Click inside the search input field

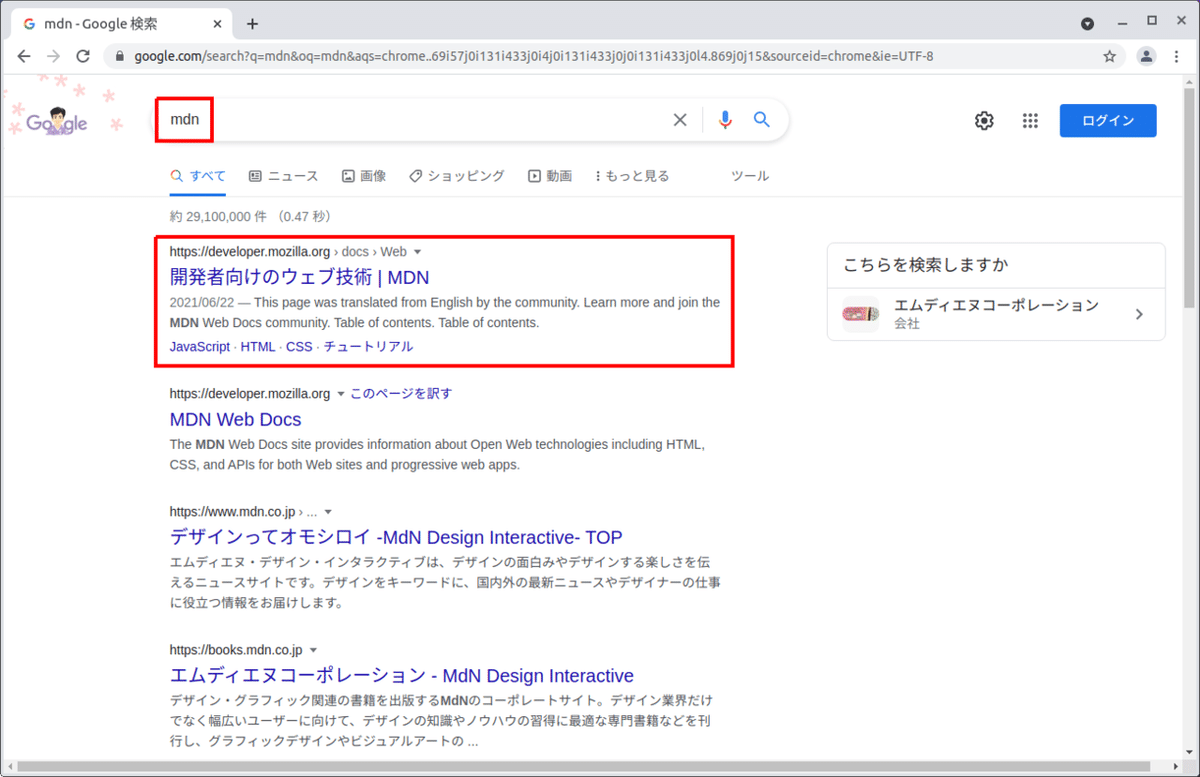[400, 119]
